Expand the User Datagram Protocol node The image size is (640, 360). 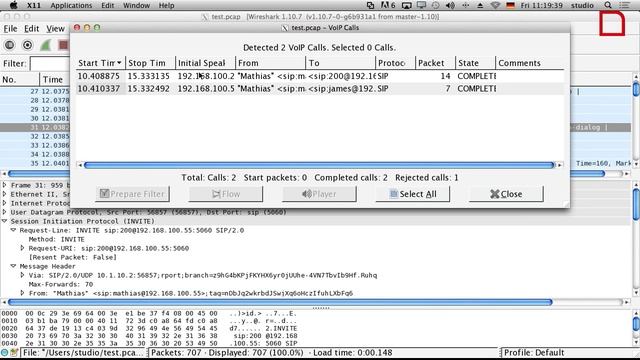4,212
